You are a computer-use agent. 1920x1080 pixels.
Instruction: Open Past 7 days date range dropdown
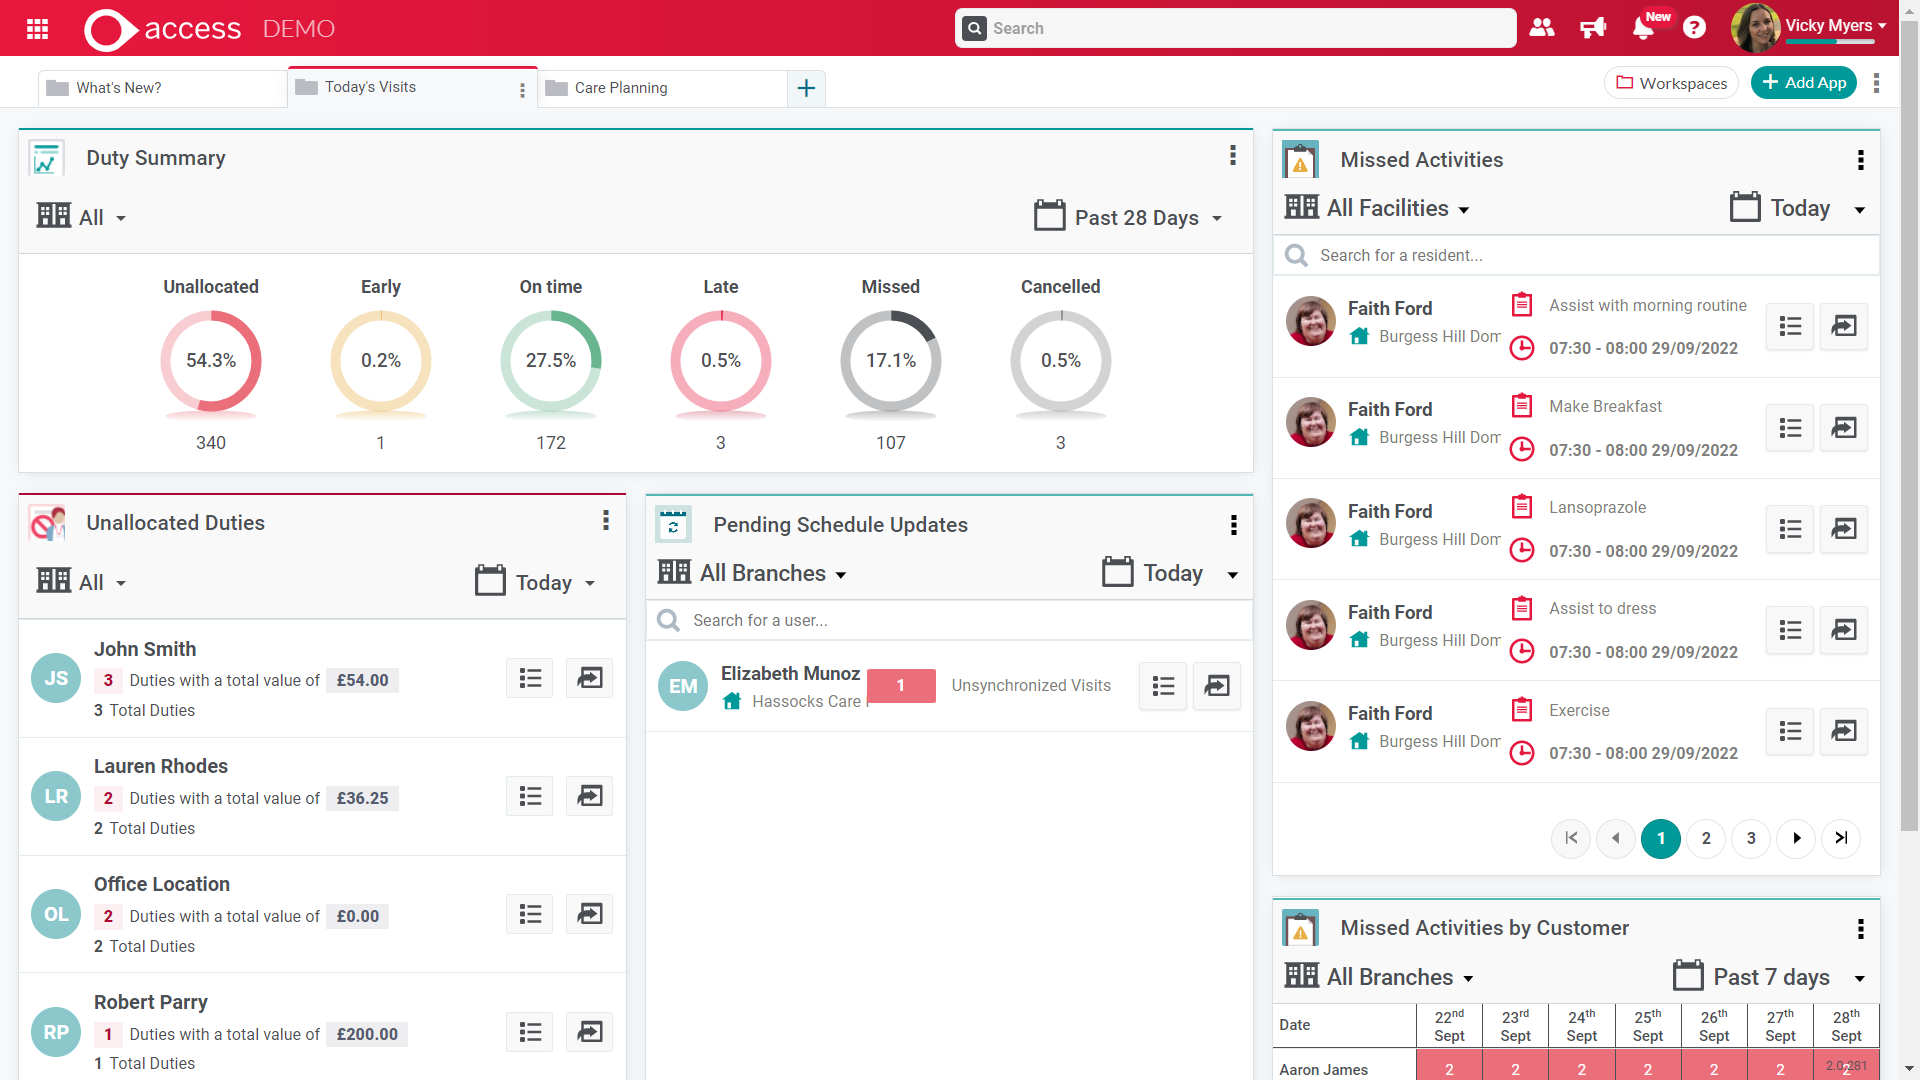pyautogui.click(x=1770, y=977)
